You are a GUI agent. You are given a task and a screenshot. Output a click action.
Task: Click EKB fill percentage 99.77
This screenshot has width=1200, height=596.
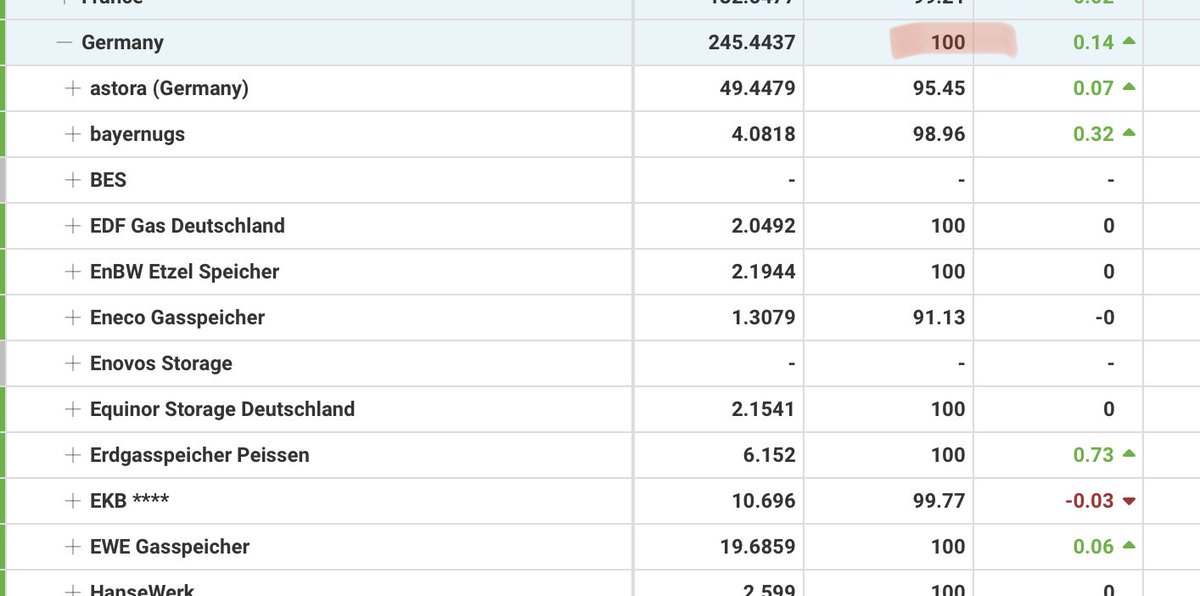pyautogui.click(x=938, y=501)
